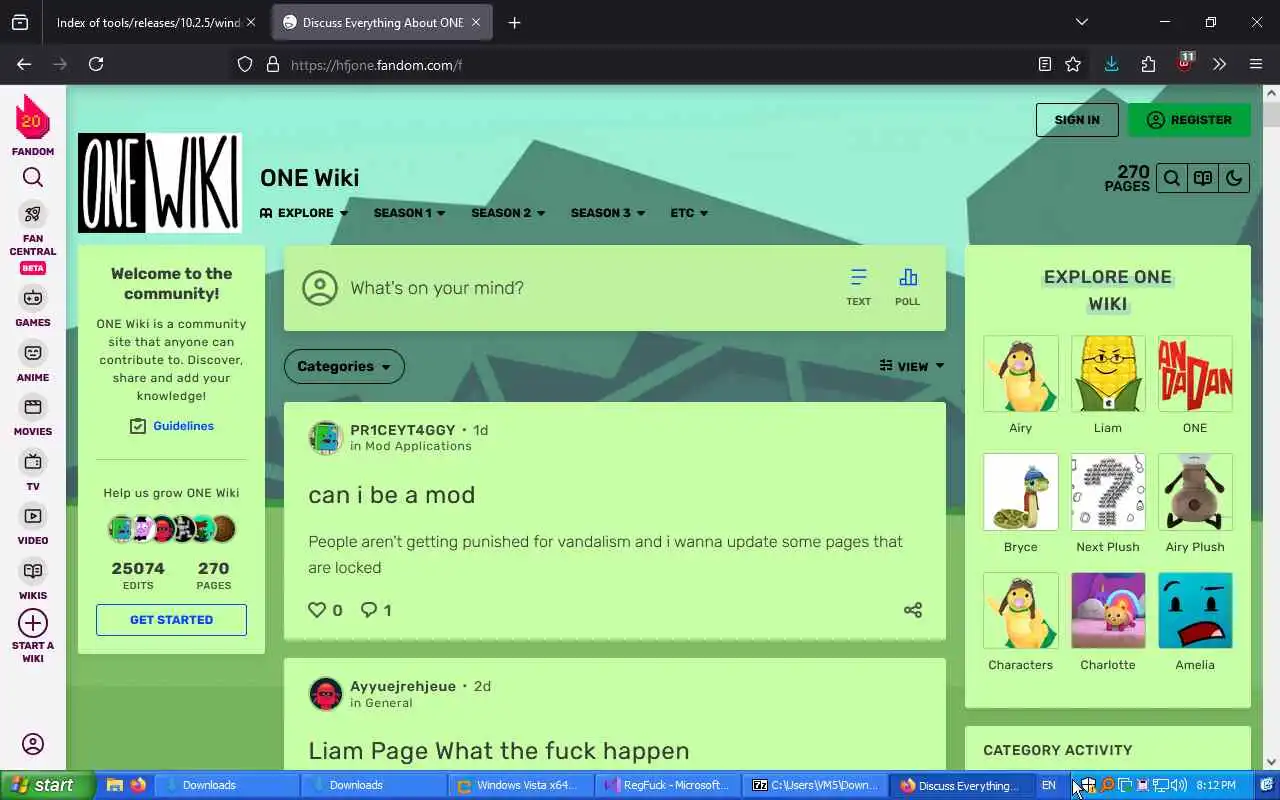Like the 'can i be a mod' post

point(317,609)
